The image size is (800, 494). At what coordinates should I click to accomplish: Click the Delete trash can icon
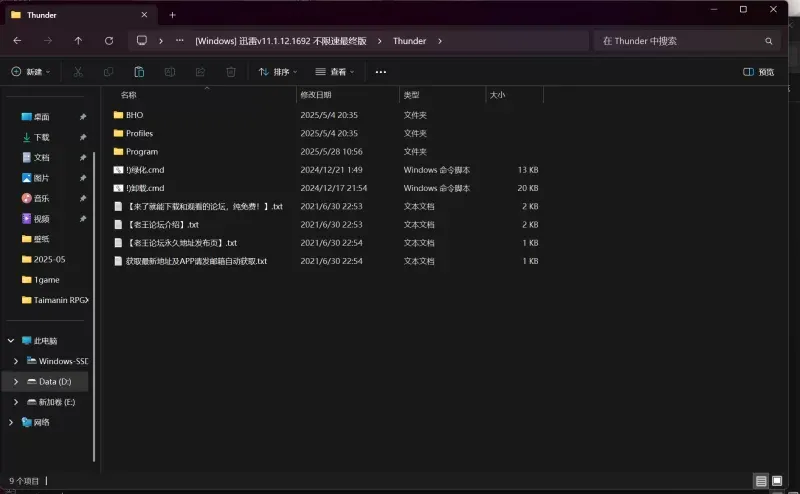pyautogui.click(x=231, y=72)
